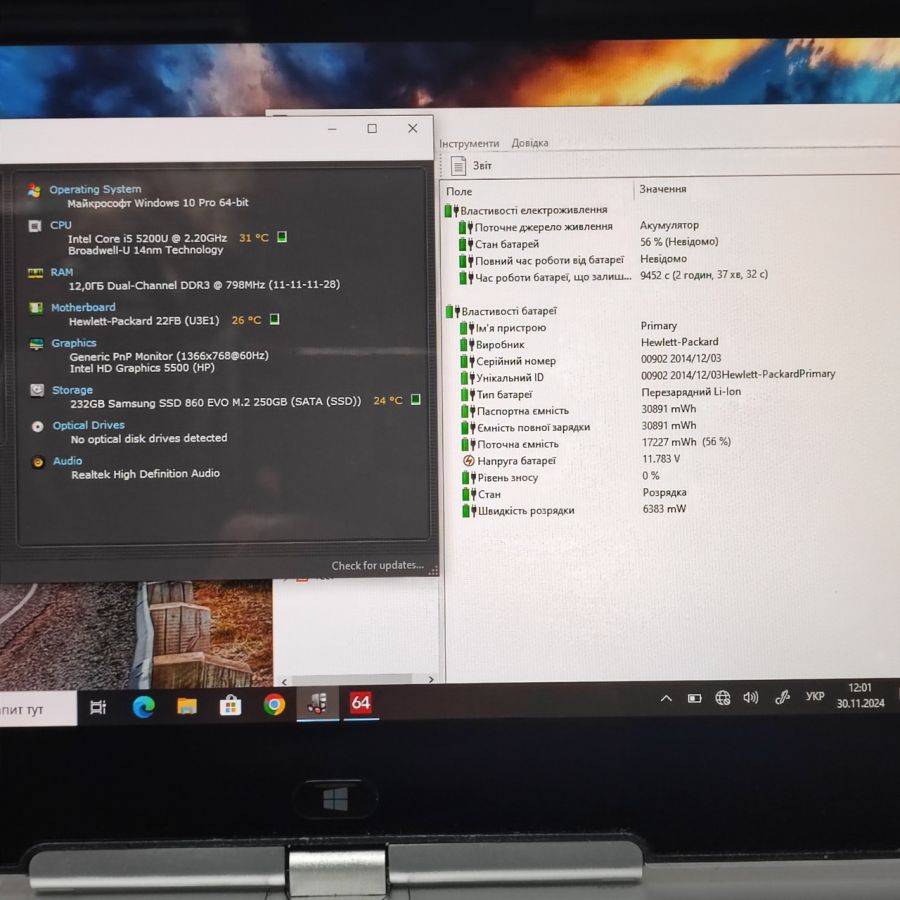Image resolution: width=900 pixels, height=900 pixels.
Task: Select the Унікальний ID row
Action: [x=502, y=378]
